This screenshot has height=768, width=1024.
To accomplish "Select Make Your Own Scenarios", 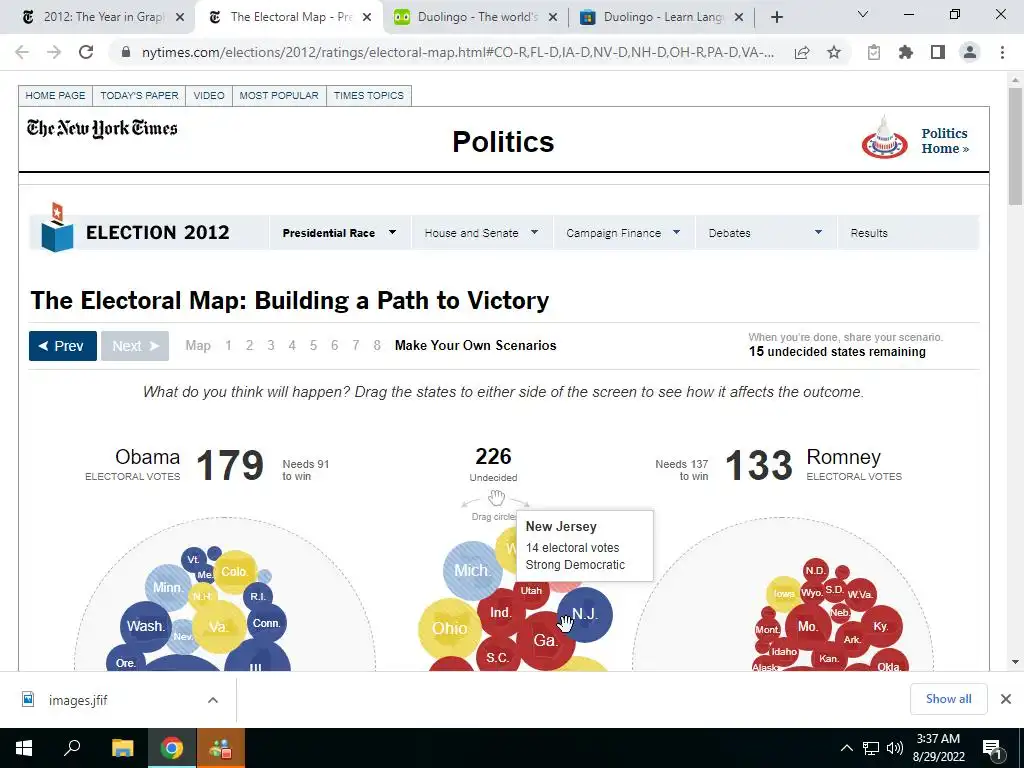I will (x=475, y=345).
